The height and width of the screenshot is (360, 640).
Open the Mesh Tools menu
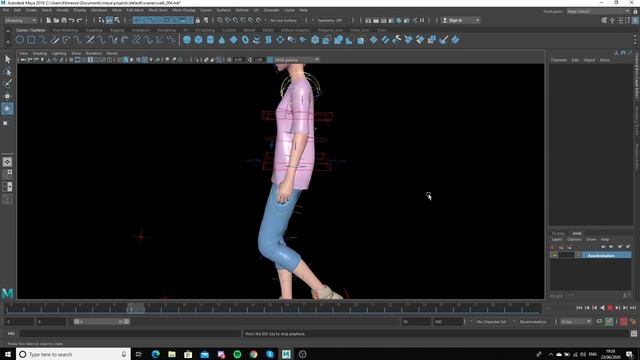[158, 10]
